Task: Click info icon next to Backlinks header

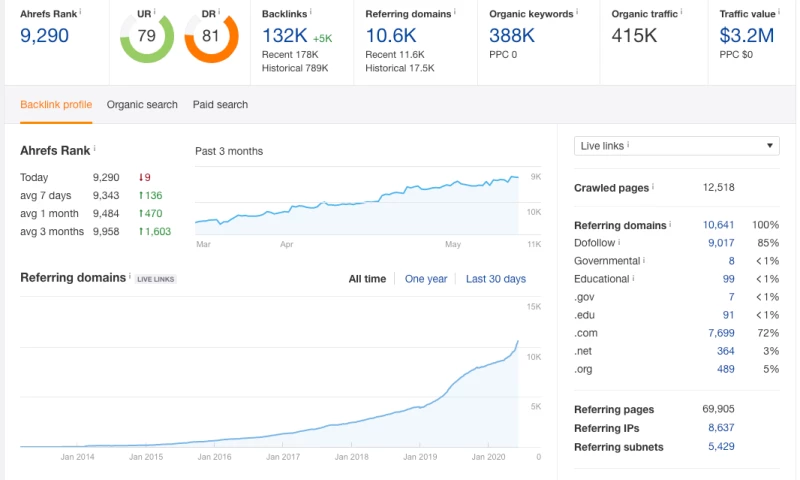Action: pos(311,13)
